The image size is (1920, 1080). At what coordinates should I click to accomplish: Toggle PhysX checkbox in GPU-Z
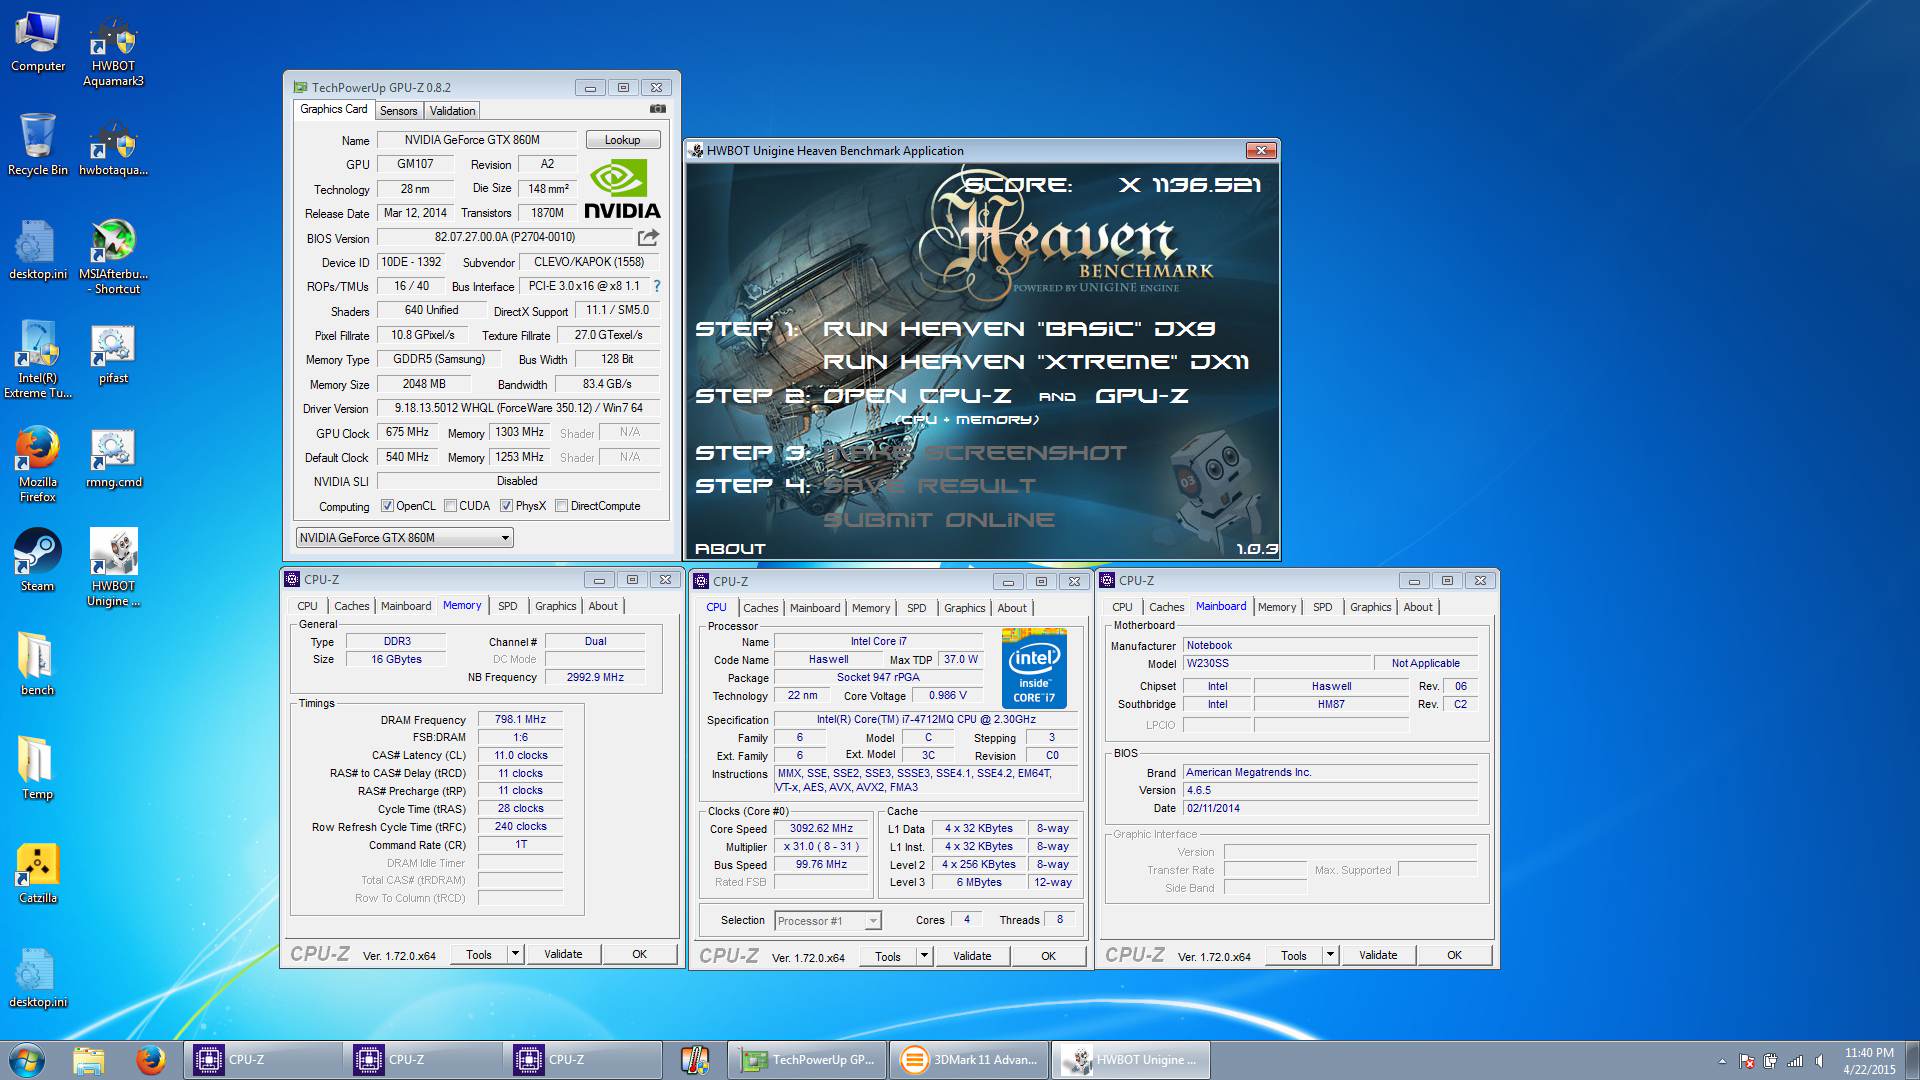pyautogui.click(x=506, y=506)
